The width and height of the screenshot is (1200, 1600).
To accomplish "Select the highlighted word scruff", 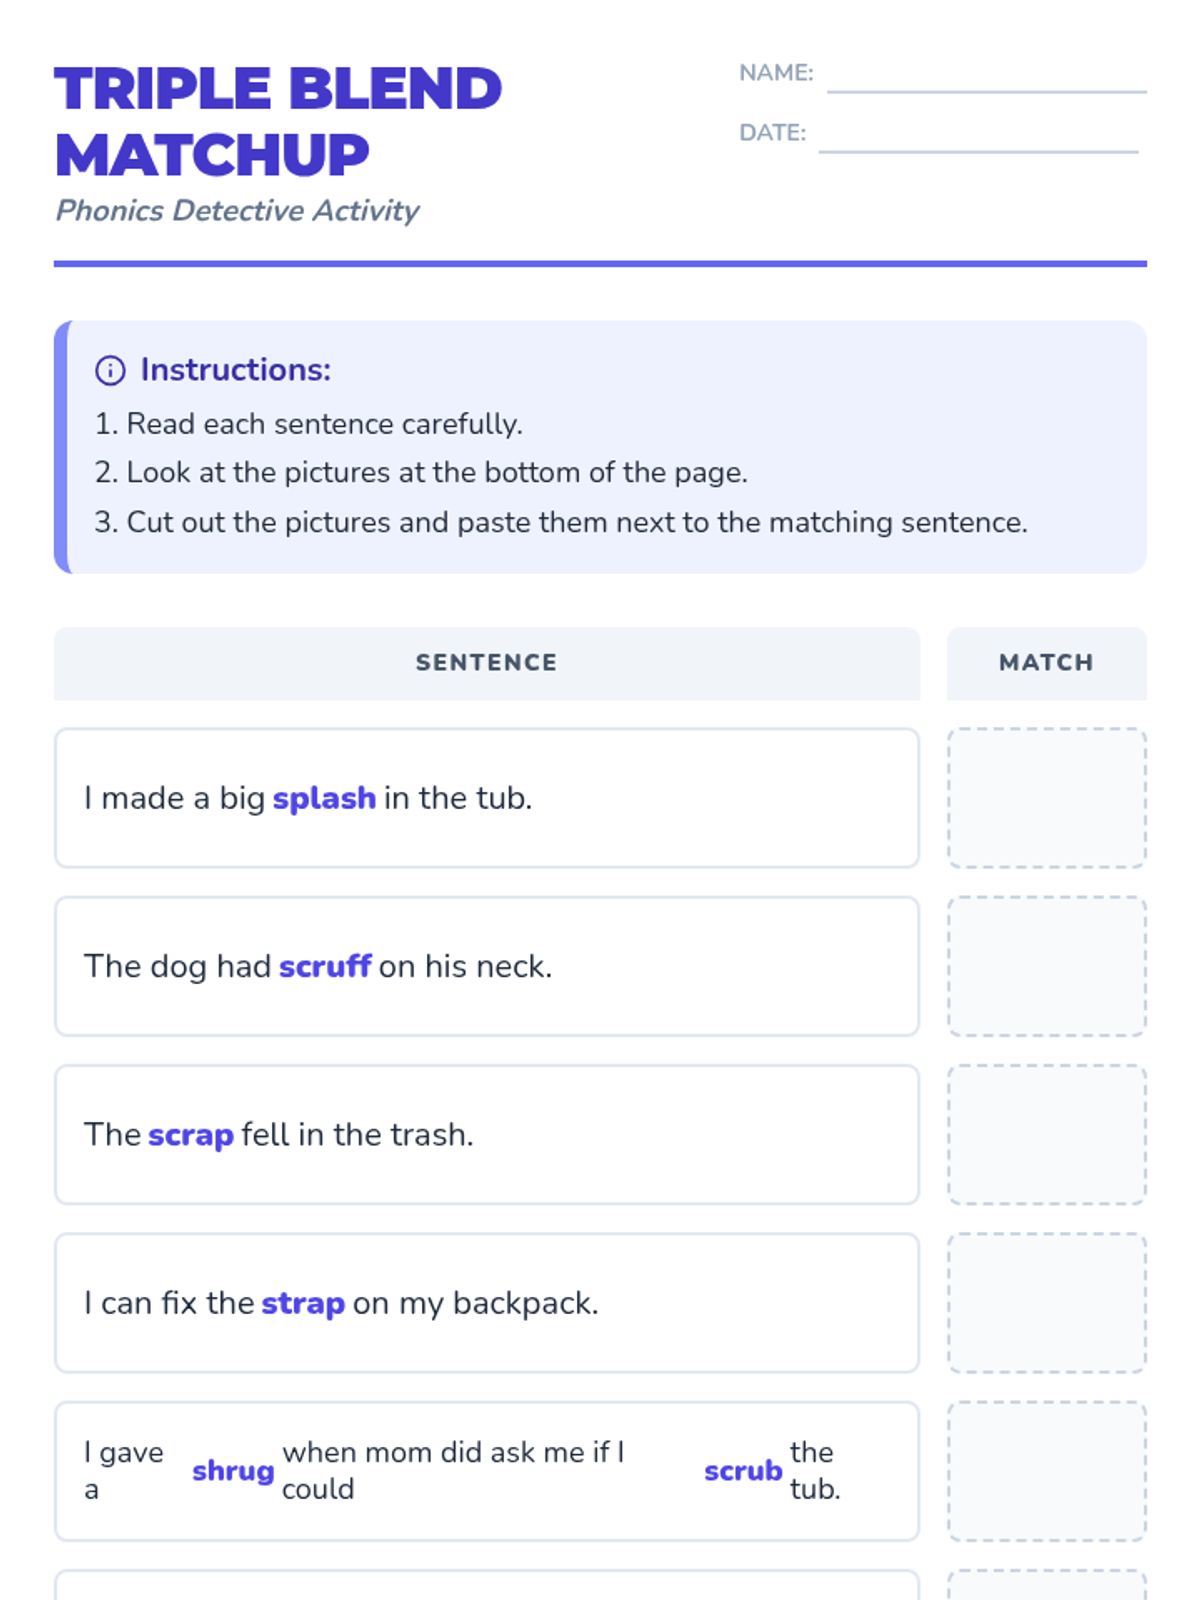I will [325, 966].
